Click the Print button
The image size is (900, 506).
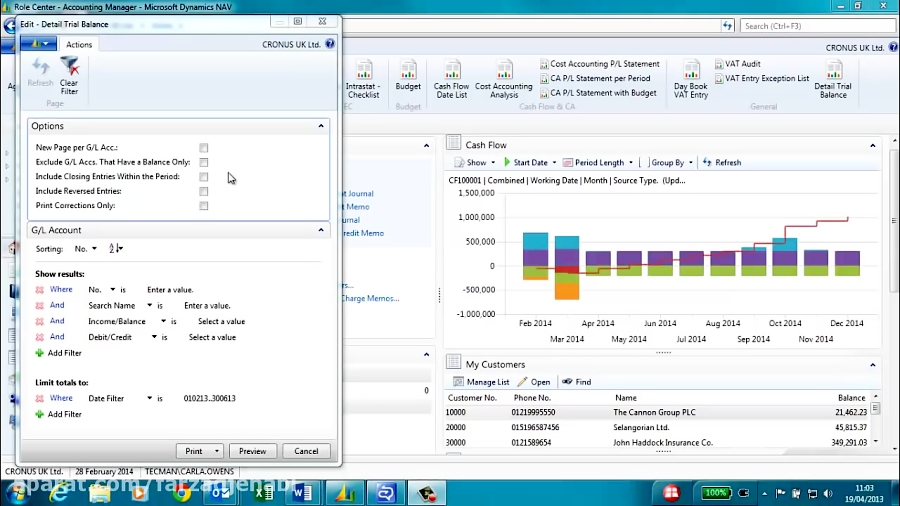pos(194,451)
